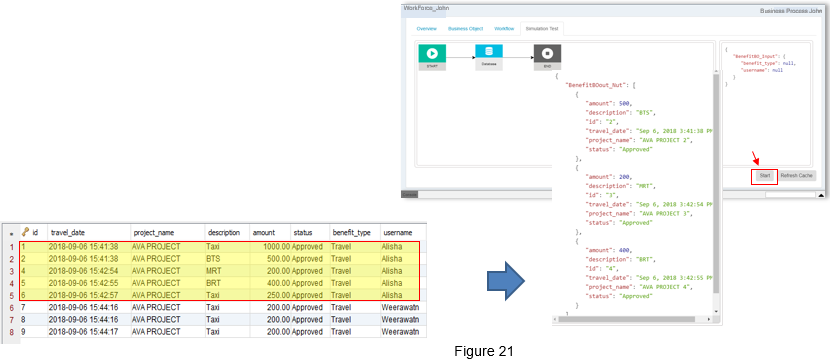Click the asterisk row-selector header cell
Screen dimensions: 830x361
point(11,232)
